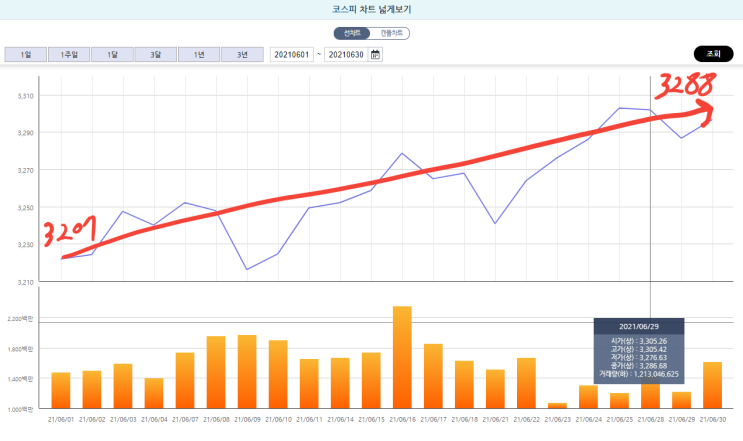Click the 2021/06/29 tooltip header
The image size is (743, 441).
click(x=639, y=326)
